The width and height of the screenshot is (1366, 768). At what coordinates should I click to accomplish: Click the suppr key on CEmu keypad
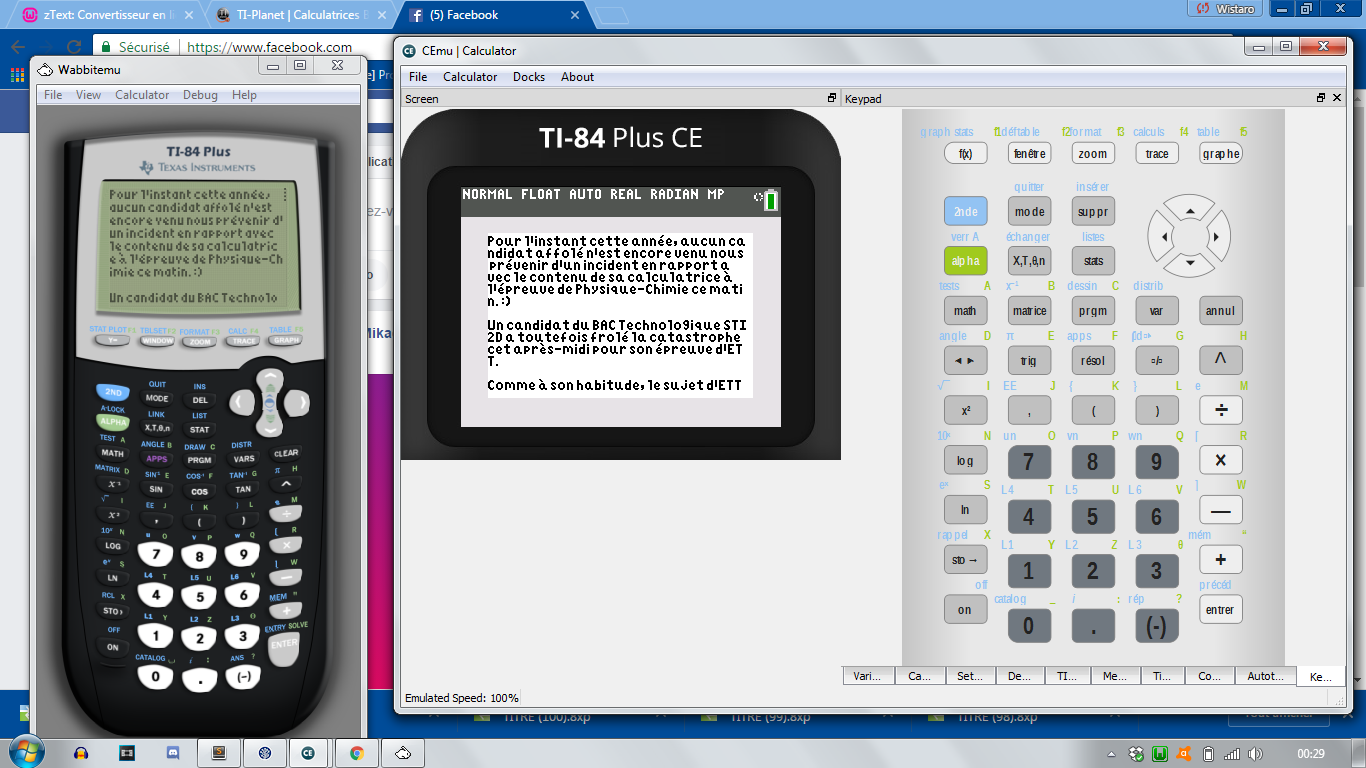coord(1093,211)
